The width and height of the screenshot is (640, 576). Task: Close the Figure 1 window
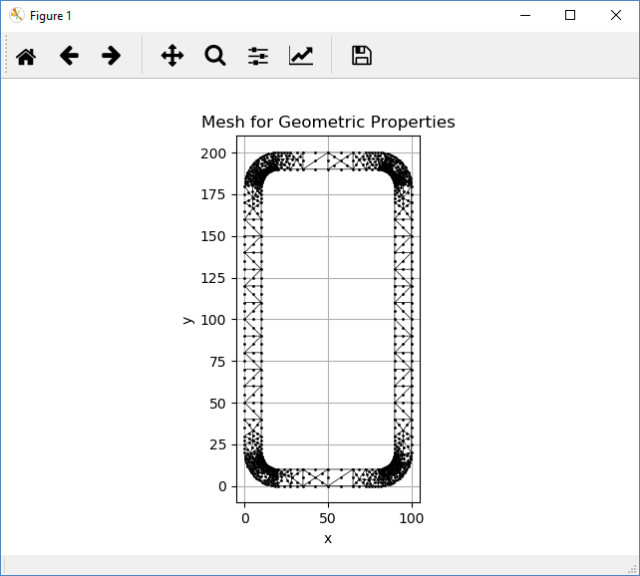click(x=616, y=16)
